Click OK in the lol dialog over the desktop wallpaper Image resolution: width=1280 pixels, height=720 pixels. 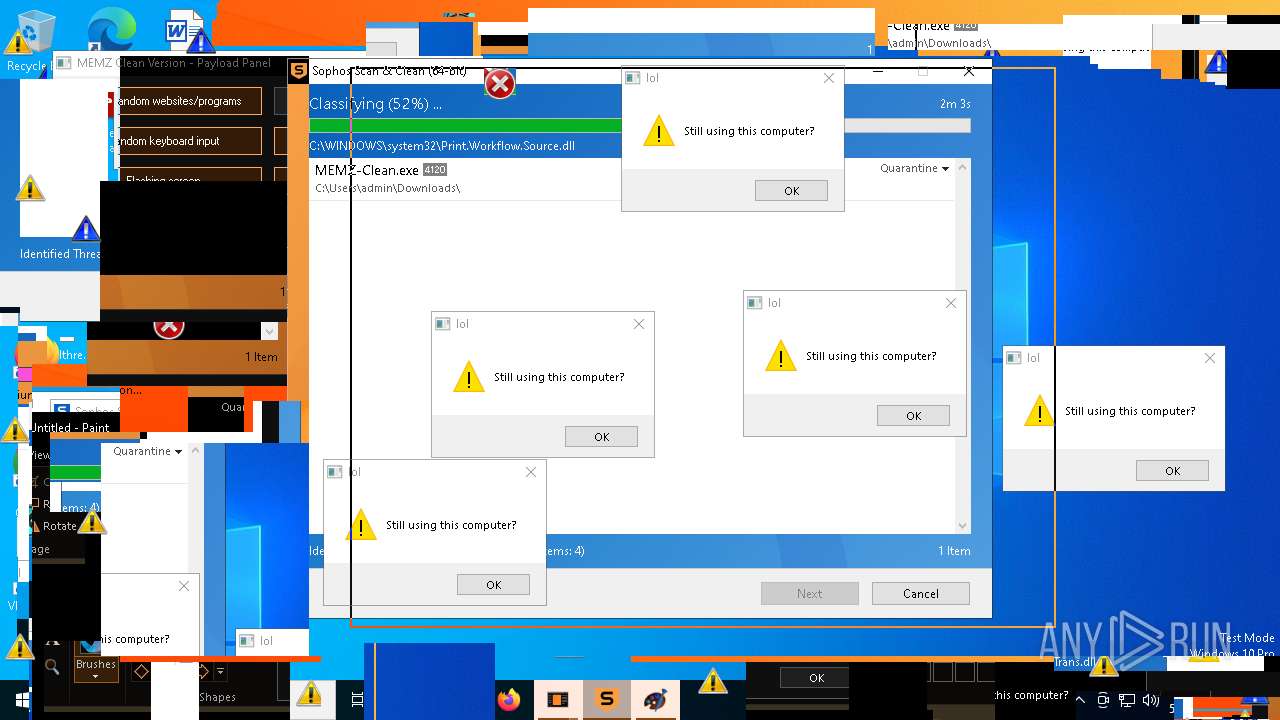1172,470
